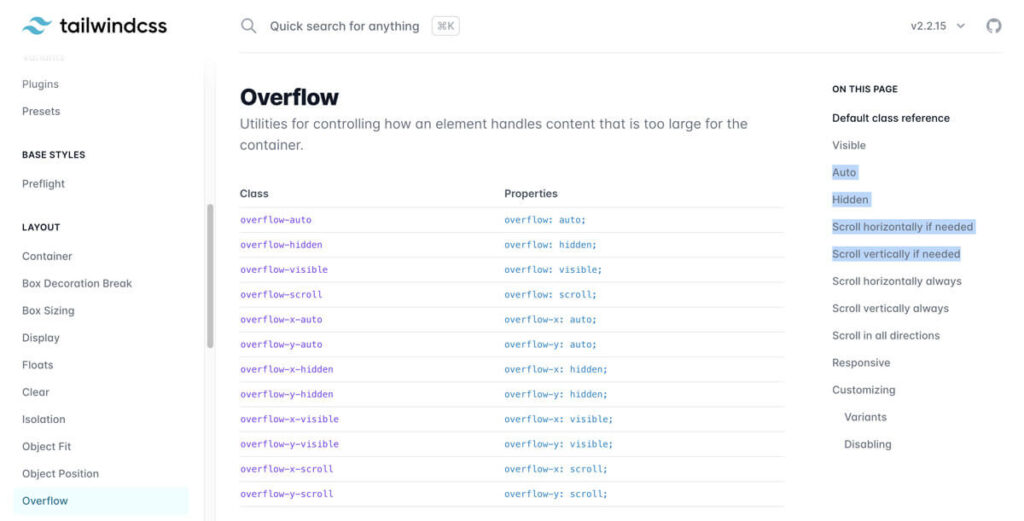
Task: Open the Preflight sidebar page
Action: pyautogui.click(x=43, y=183)
